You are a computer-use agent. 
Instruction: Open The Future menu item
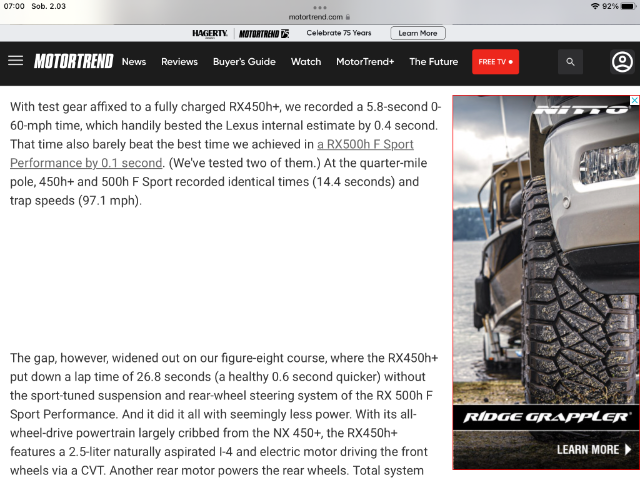(433, 62)
